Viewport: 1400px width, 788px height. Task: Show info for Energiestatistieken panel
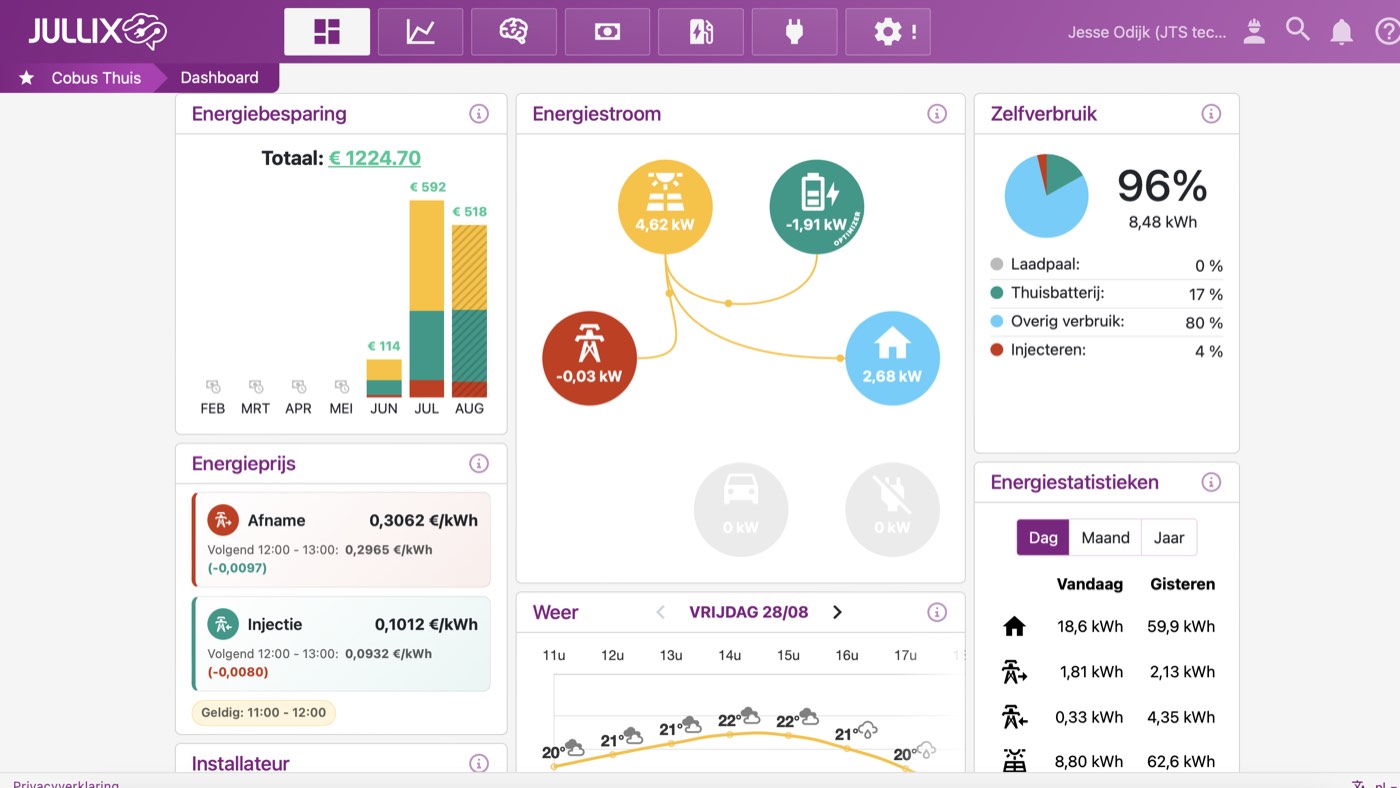(x=1211, y=482)
